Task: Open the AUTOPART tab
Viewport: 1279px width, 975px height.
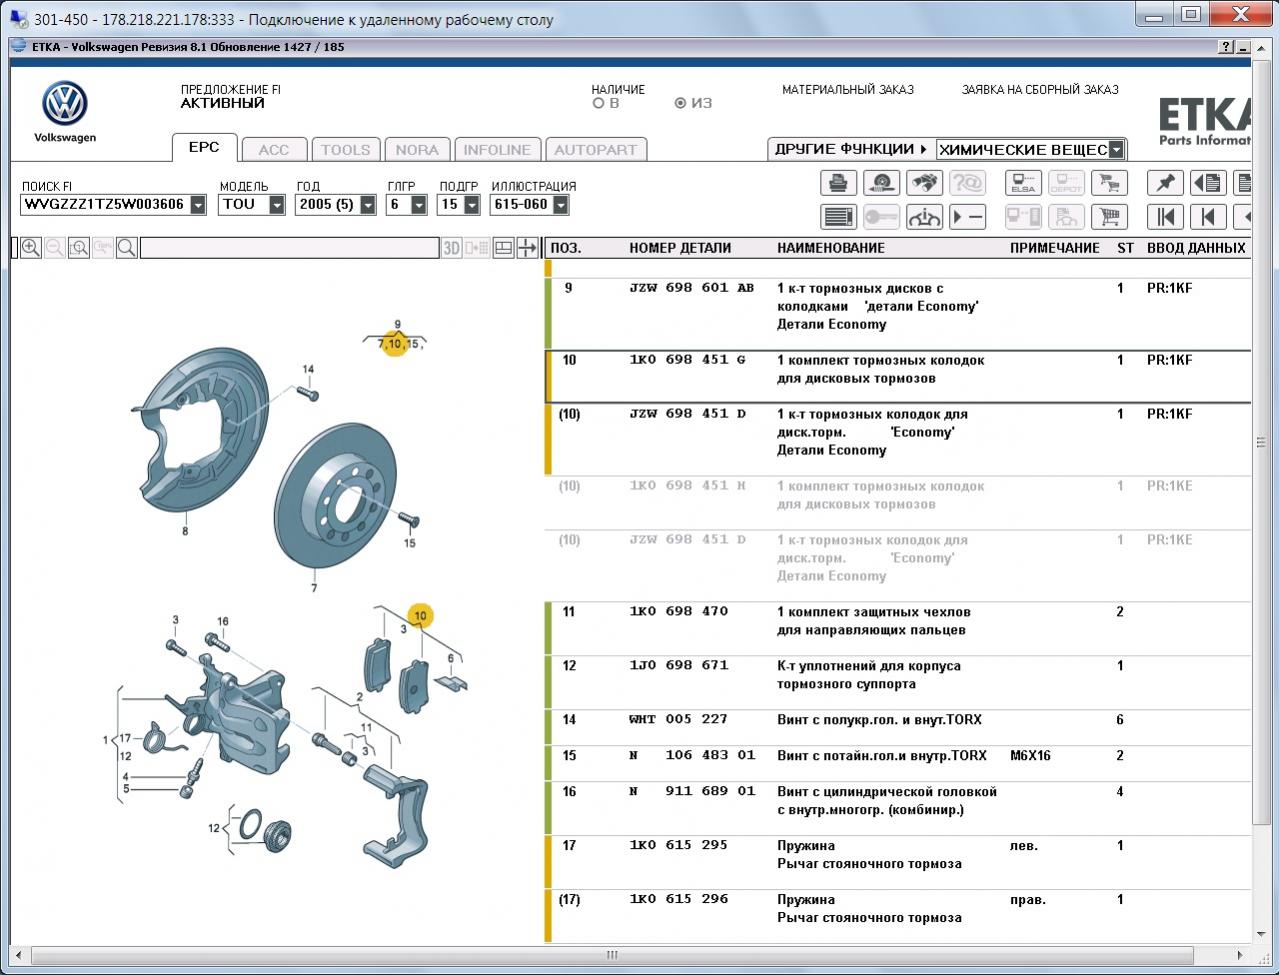Action: click(x=596, y=150)
